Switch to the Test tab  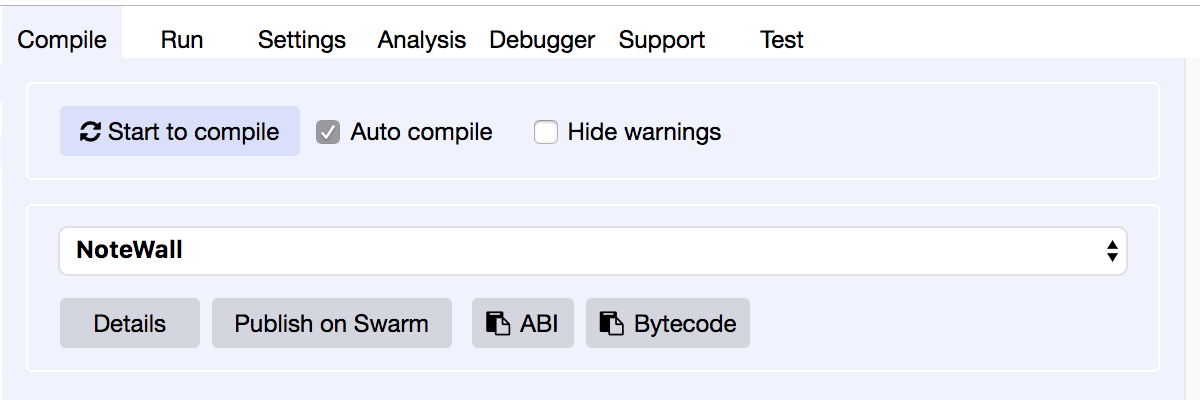(782, 40)
